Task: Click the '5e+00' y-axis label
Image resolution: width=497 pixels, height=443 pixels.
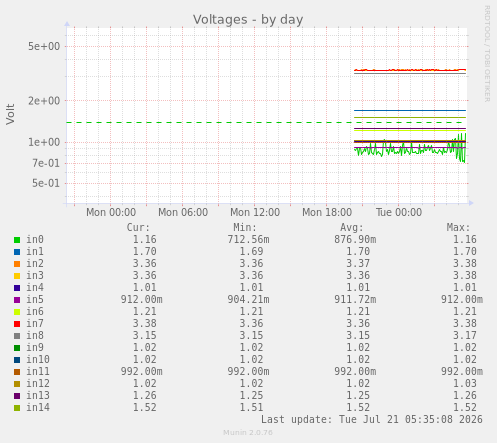Action: tap(44, 46)
